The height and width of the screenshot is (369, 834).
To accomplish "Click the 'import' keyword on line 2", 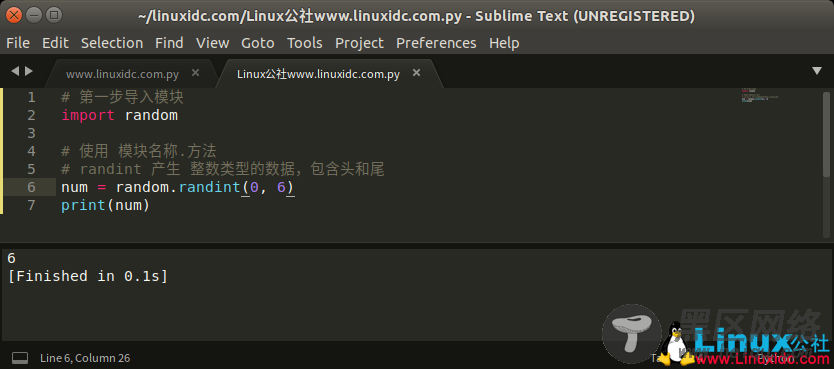I will coord(88,115).
